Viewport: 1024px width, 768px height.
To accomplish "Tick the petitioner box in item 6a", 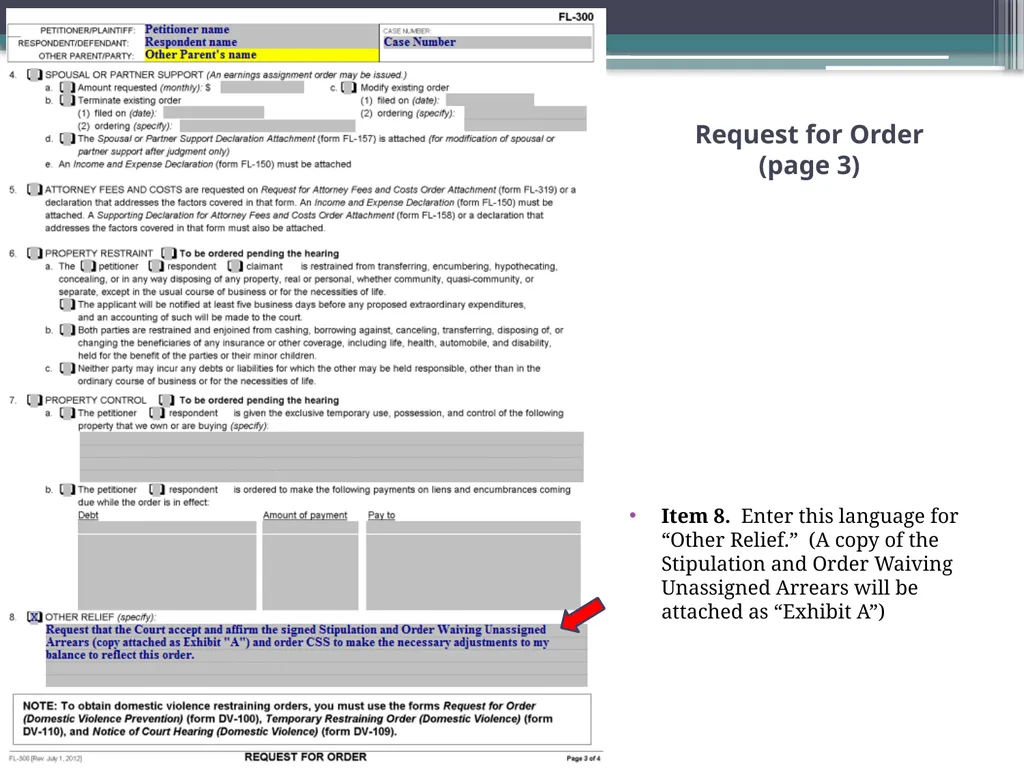I will click(x=88, y=266).
